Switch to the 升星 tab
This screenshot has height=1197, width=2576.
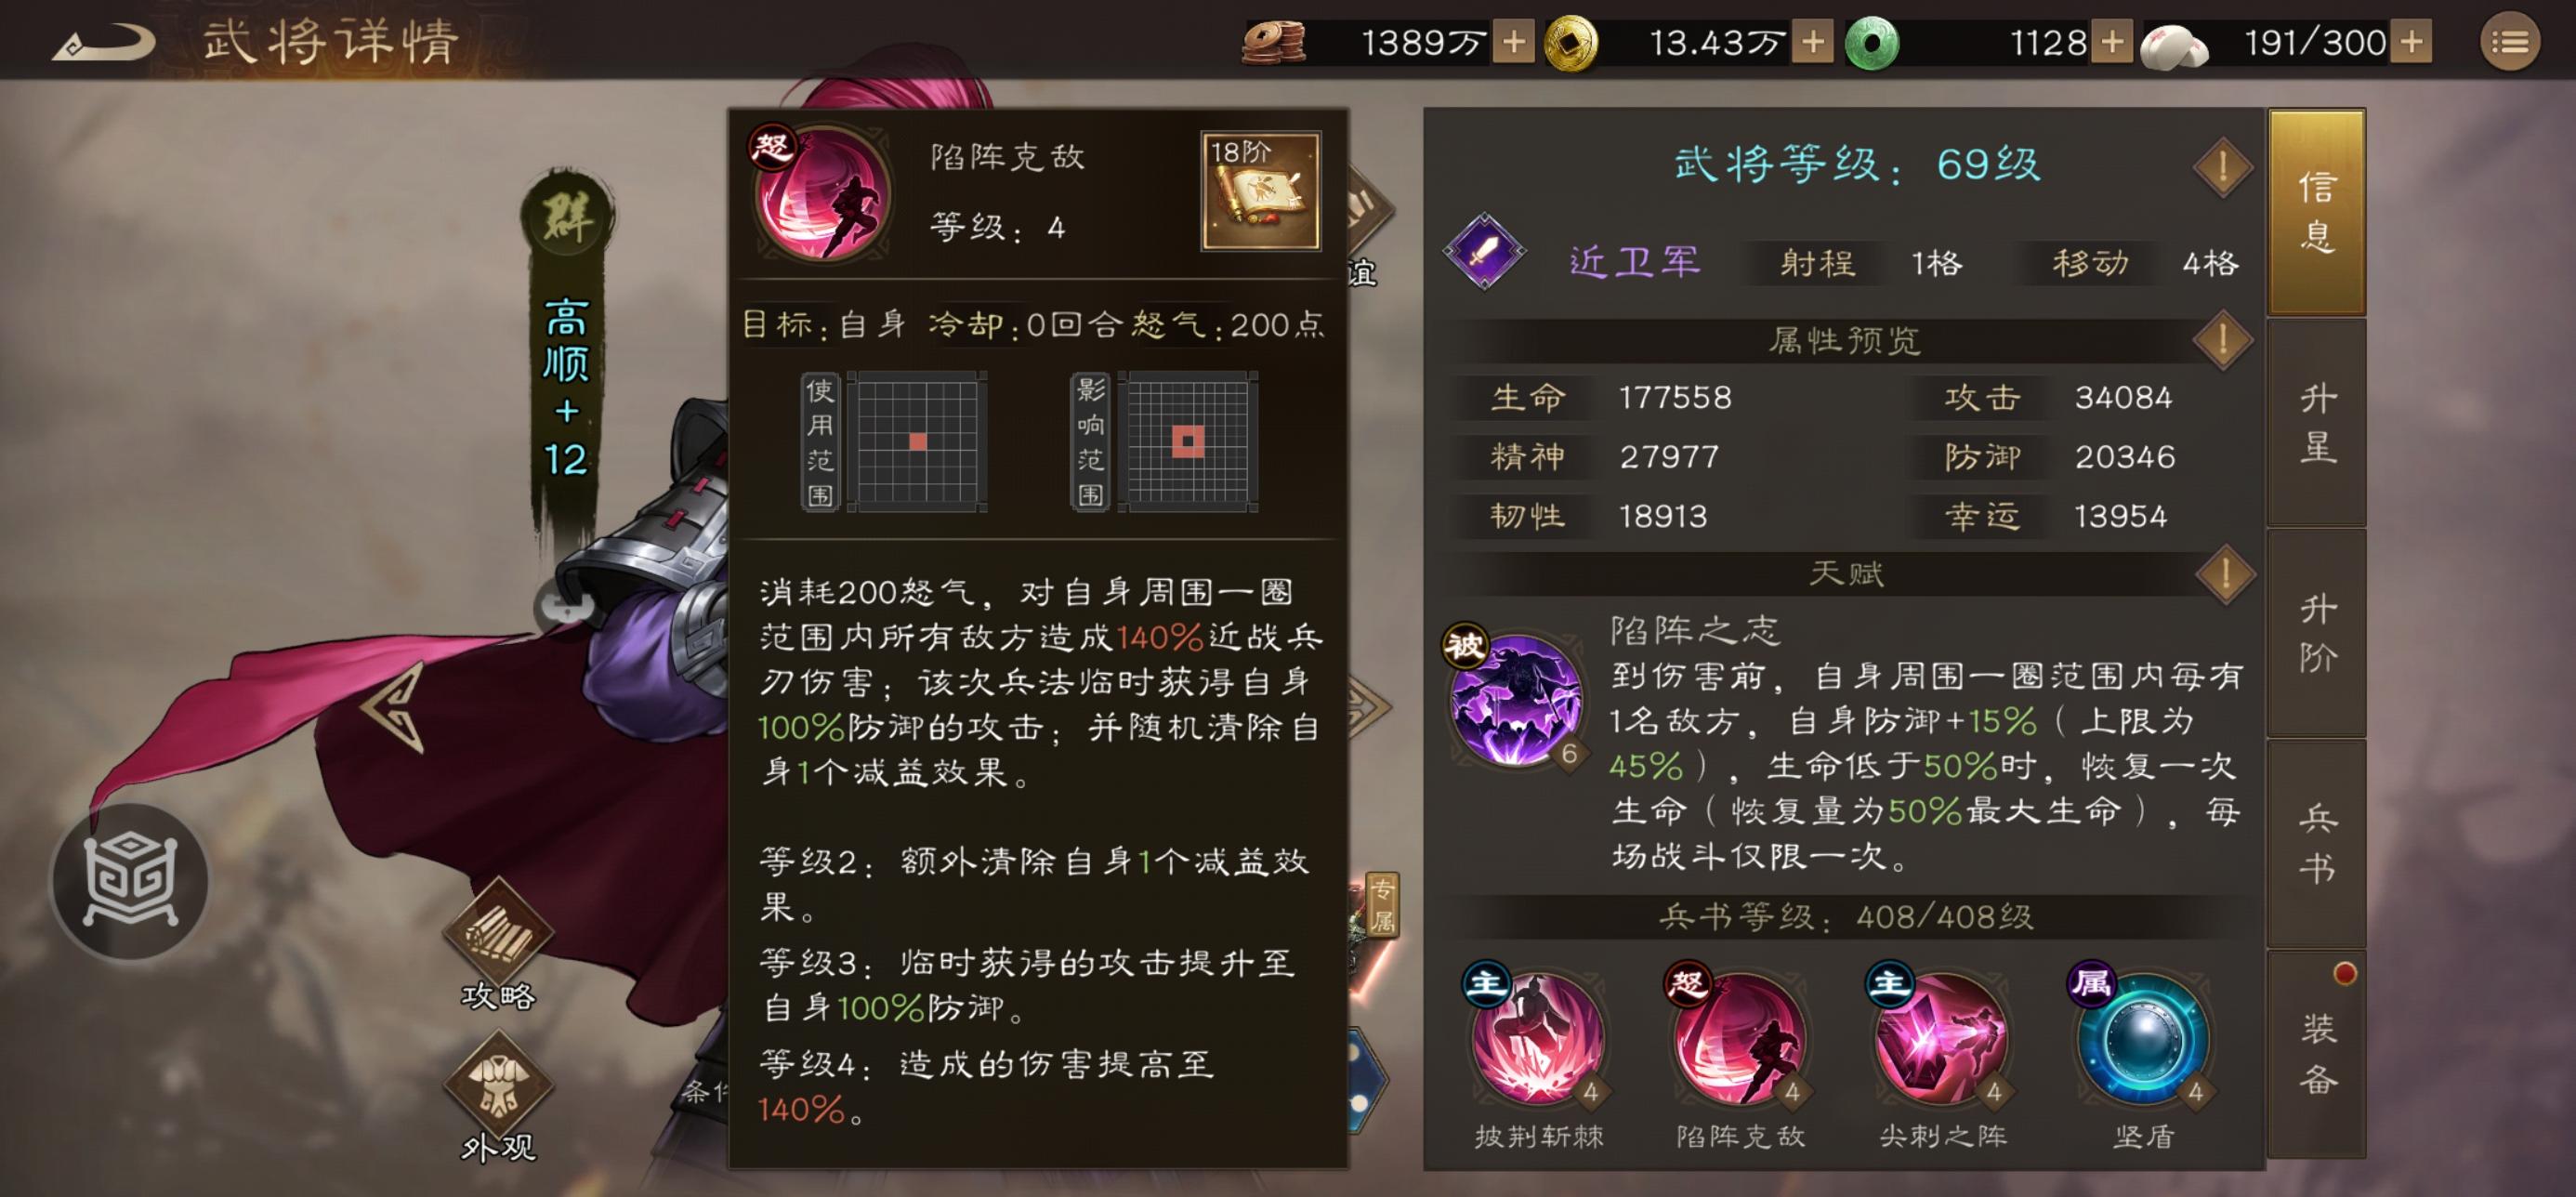(x=2316, y=422)
